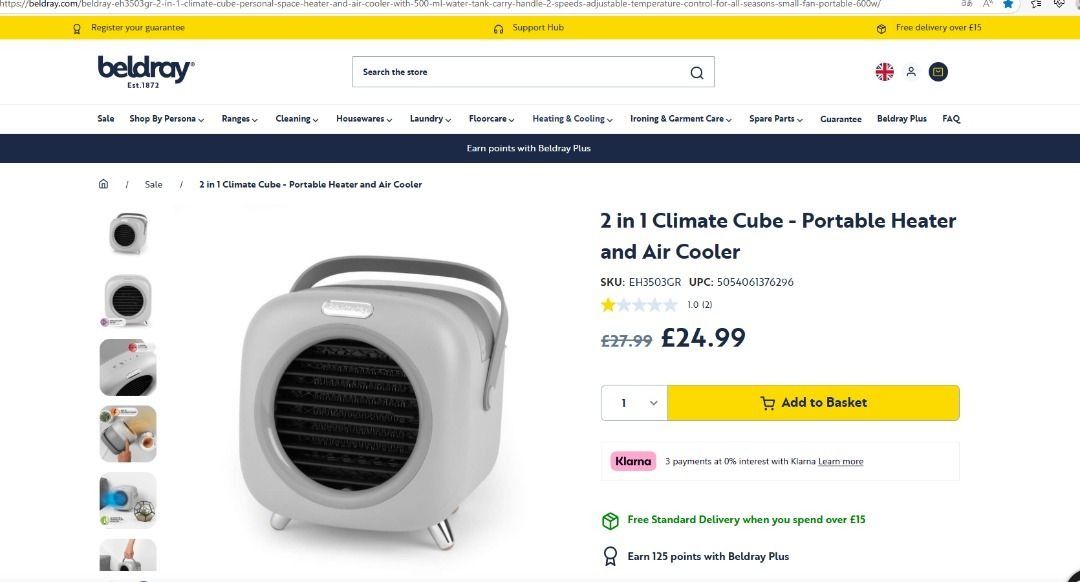1080x582 pixels.
Task: Open the UK flag region selector
Action: pos(884,72)
